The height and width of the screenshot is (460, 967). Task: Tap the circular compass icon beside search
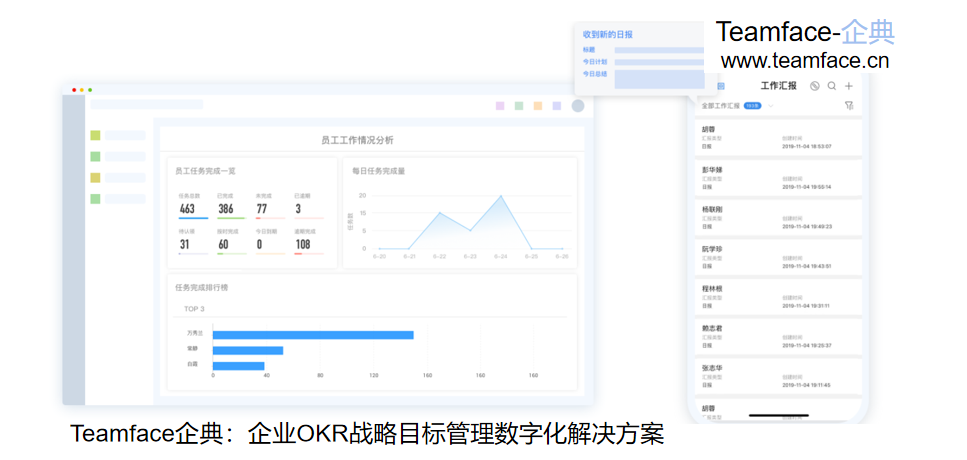(x=815, y=86)
